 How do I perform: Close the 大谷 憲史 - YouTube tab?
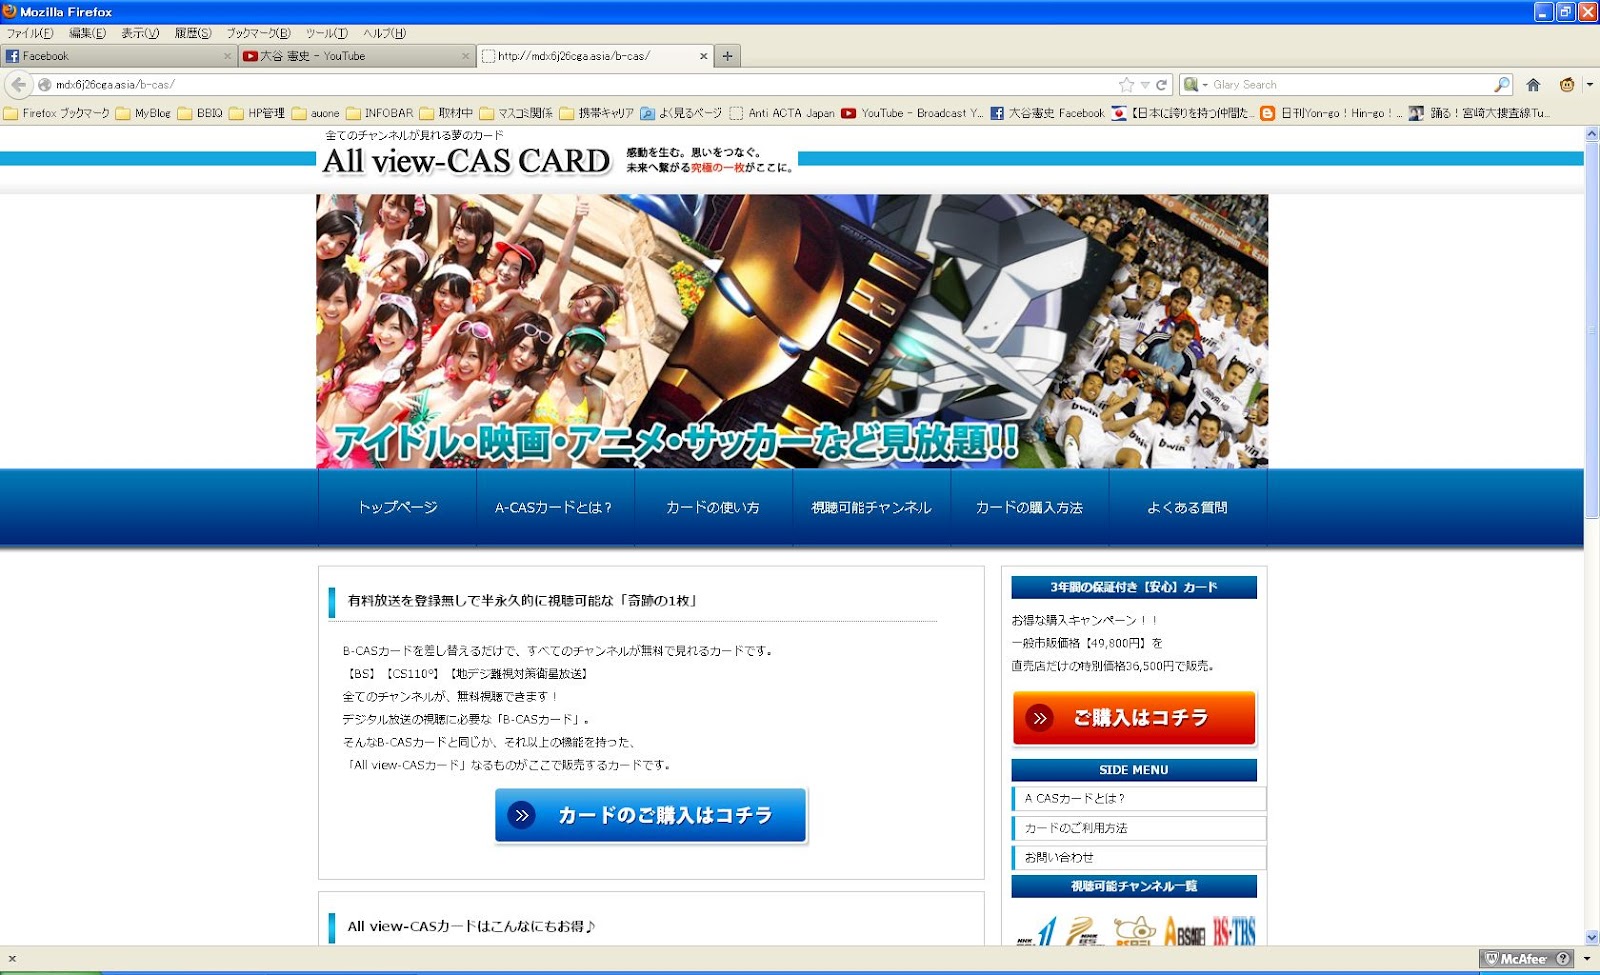[x=465, y=56]
